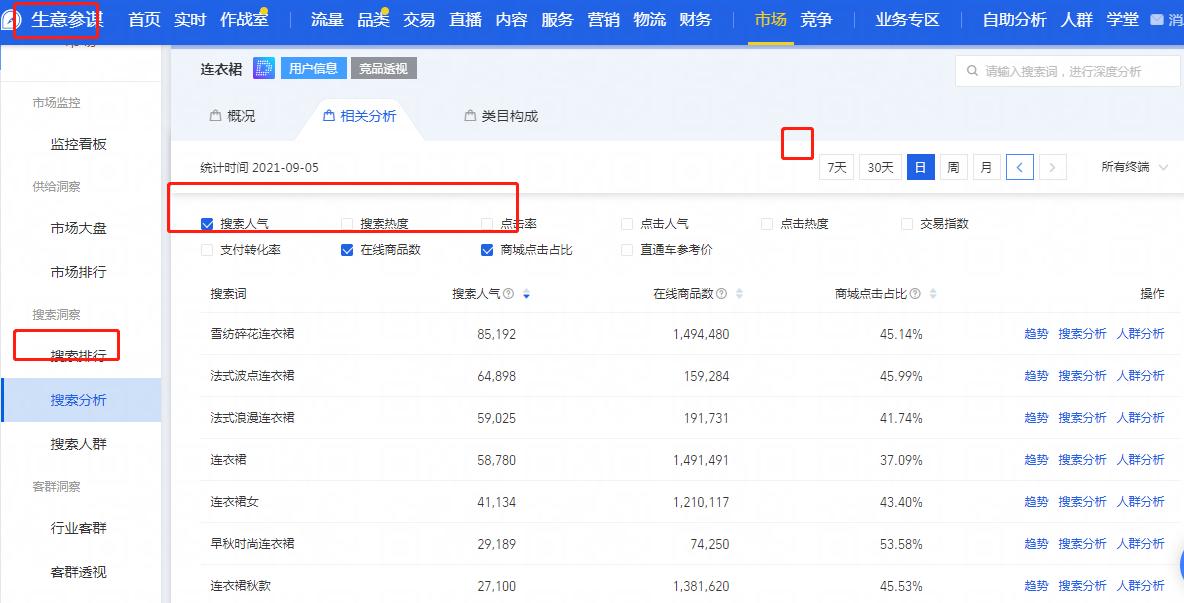
Task: Click the next-date chevron arrow
Action: click(1051, 166)
